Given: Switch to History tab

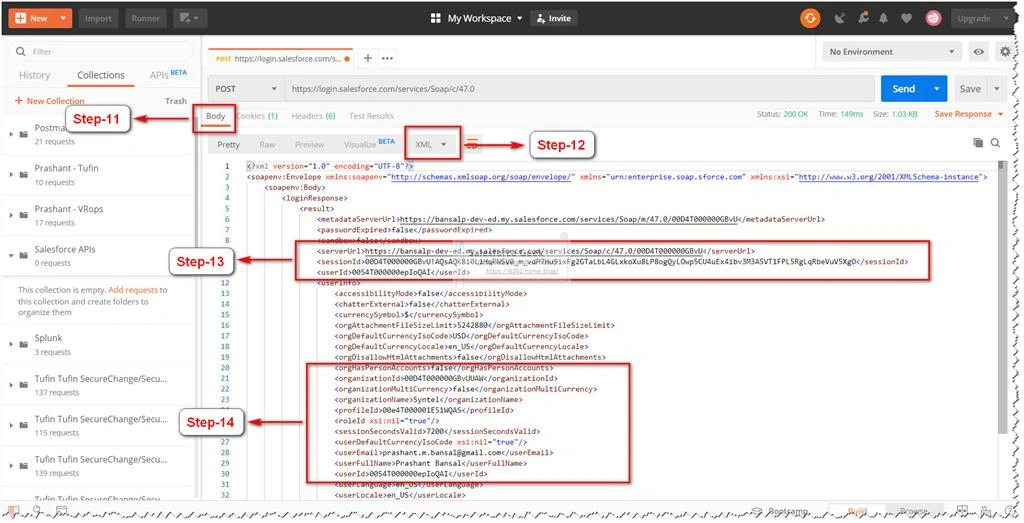Looking at the screenshot, I should (x=35, y=75).
